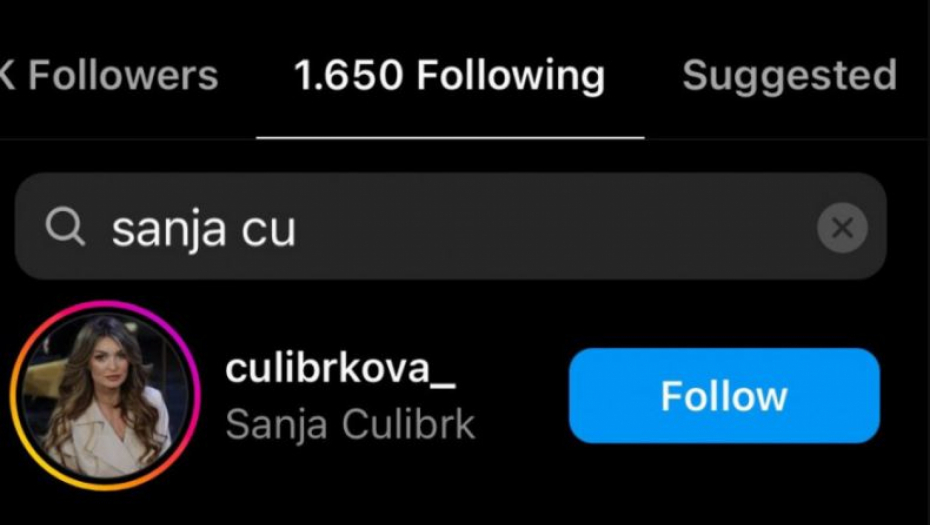Image resolution: width=930 pixels, height=525 pixels.
Task: Show the Suggested accounts list
Action: 789,76
